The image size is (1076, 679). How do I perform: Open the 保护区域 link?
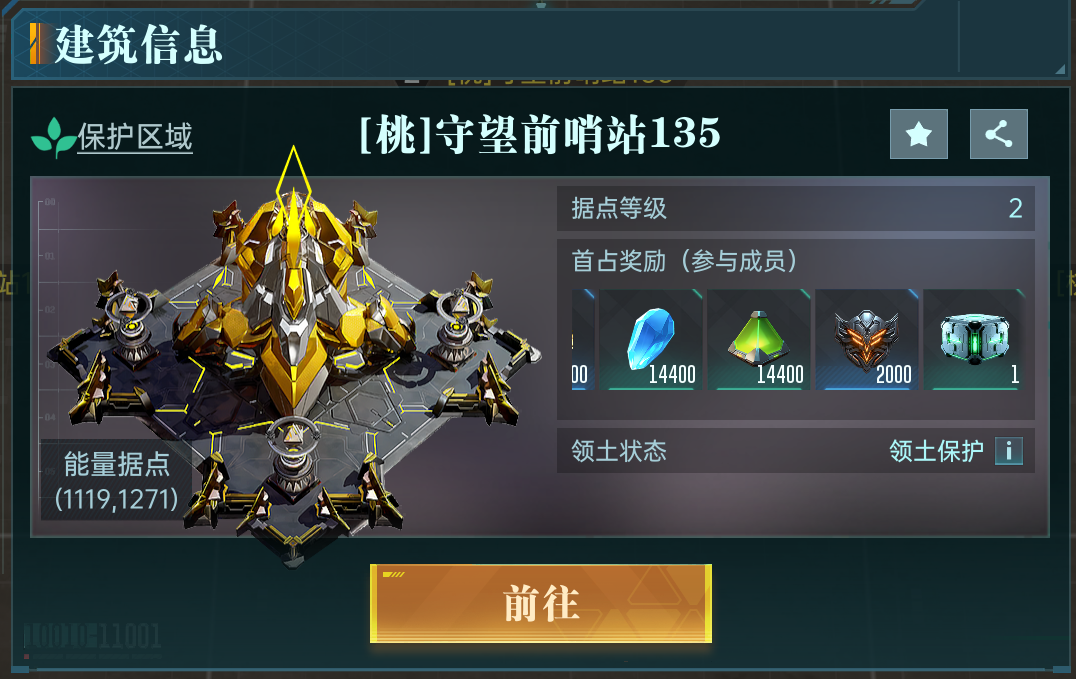[x=134, y=137]
